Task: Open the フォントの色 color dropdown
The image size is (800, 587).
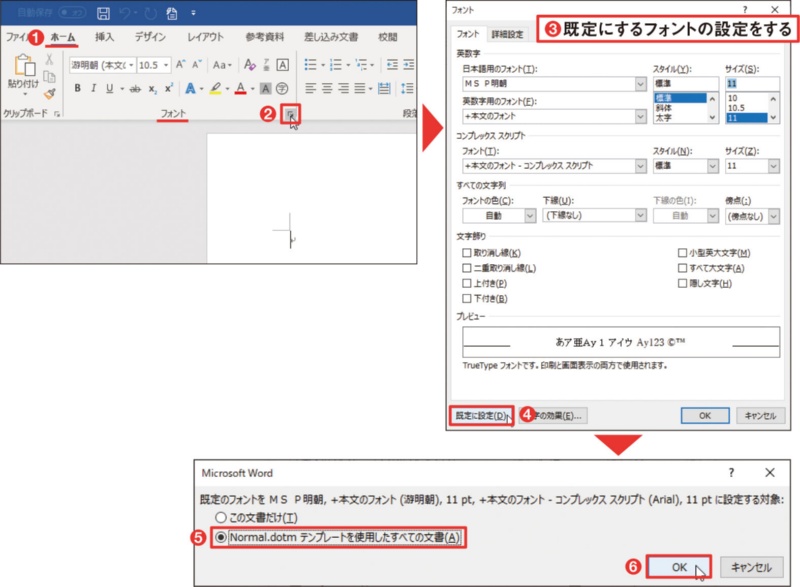Action: point(530,215)
